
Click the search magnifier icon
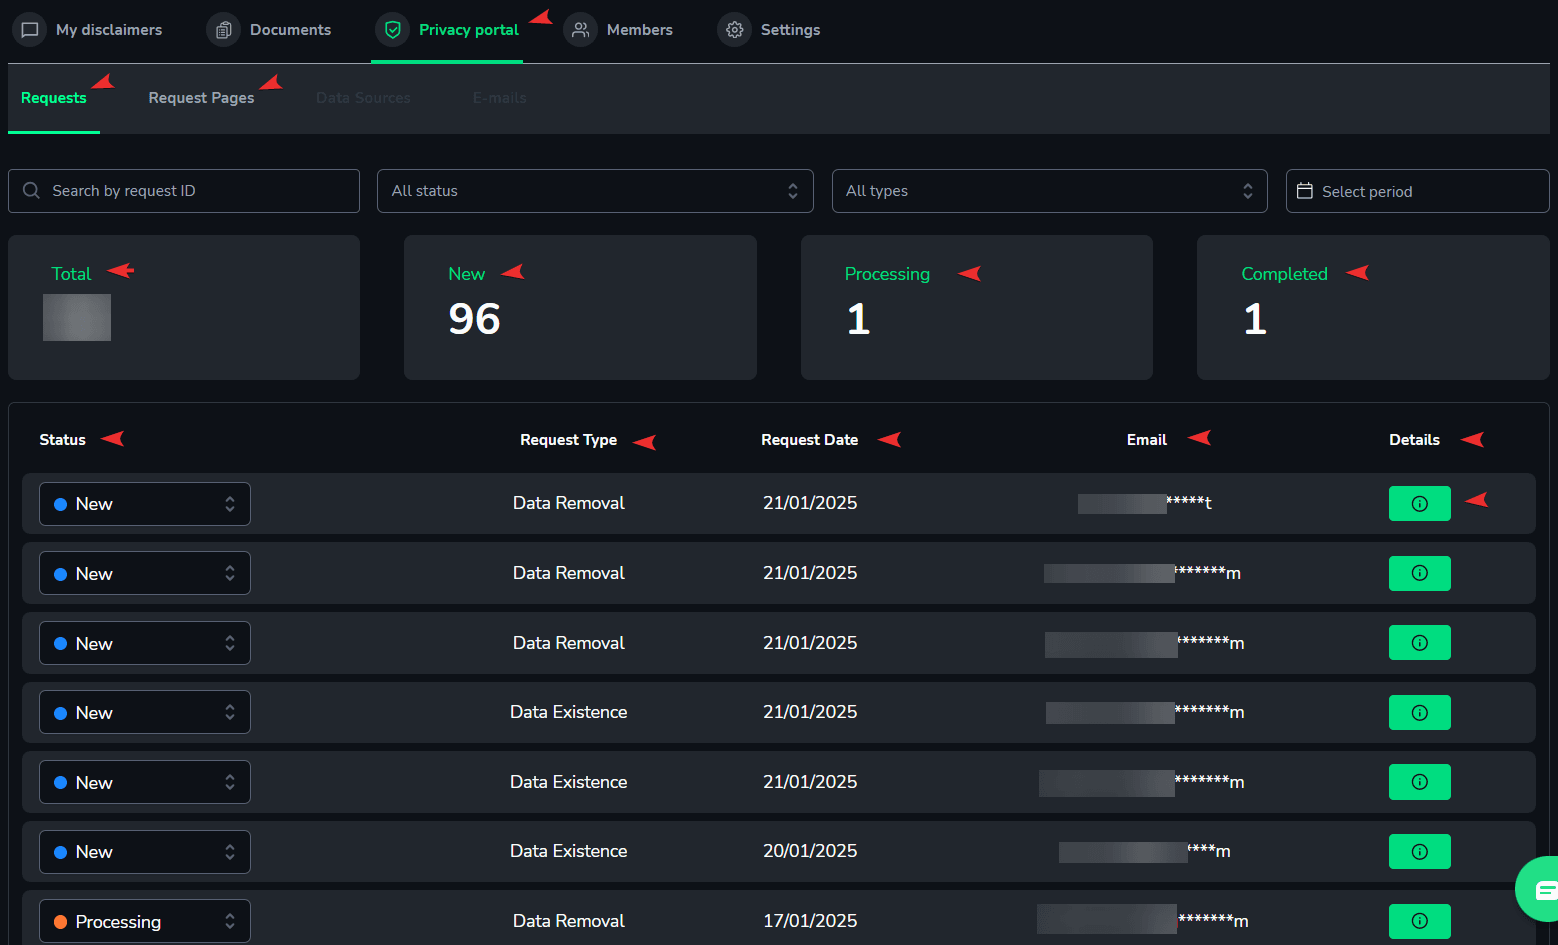[32, 191]
